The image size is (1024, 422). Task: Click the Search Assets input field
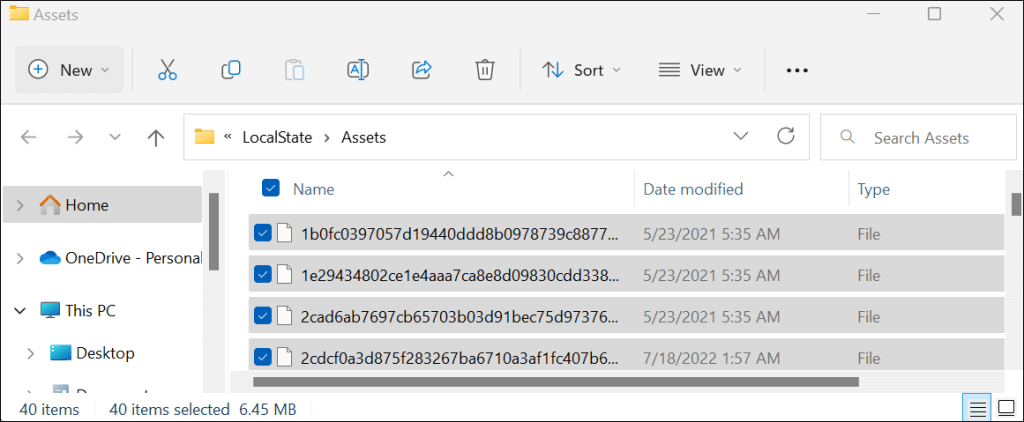[x=920, y=138]
